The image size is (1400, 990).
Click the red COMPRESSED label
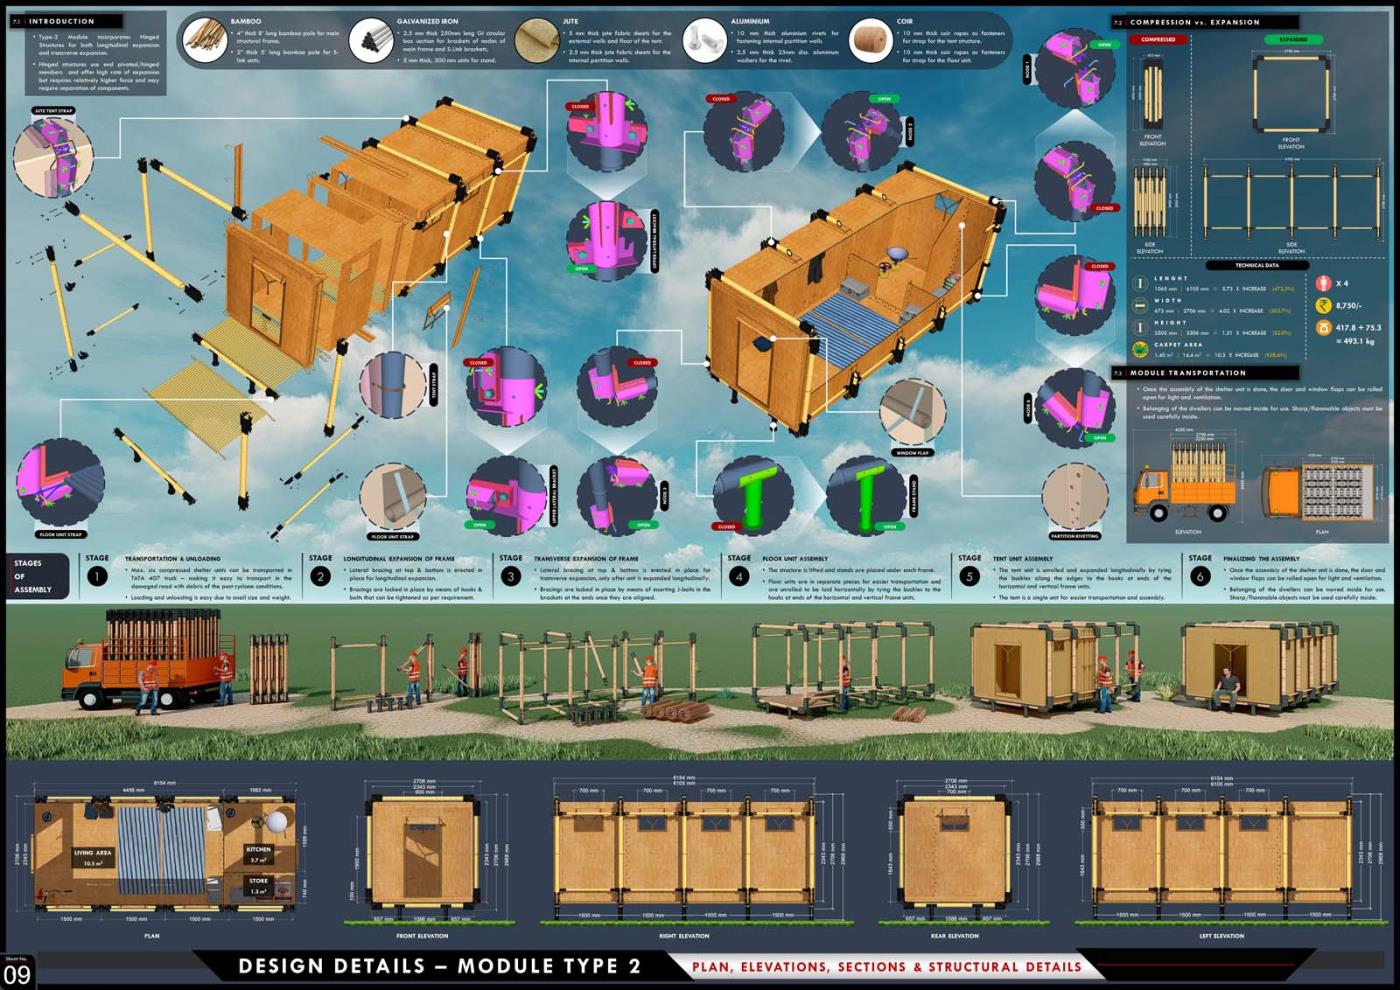pos(1158,40)
